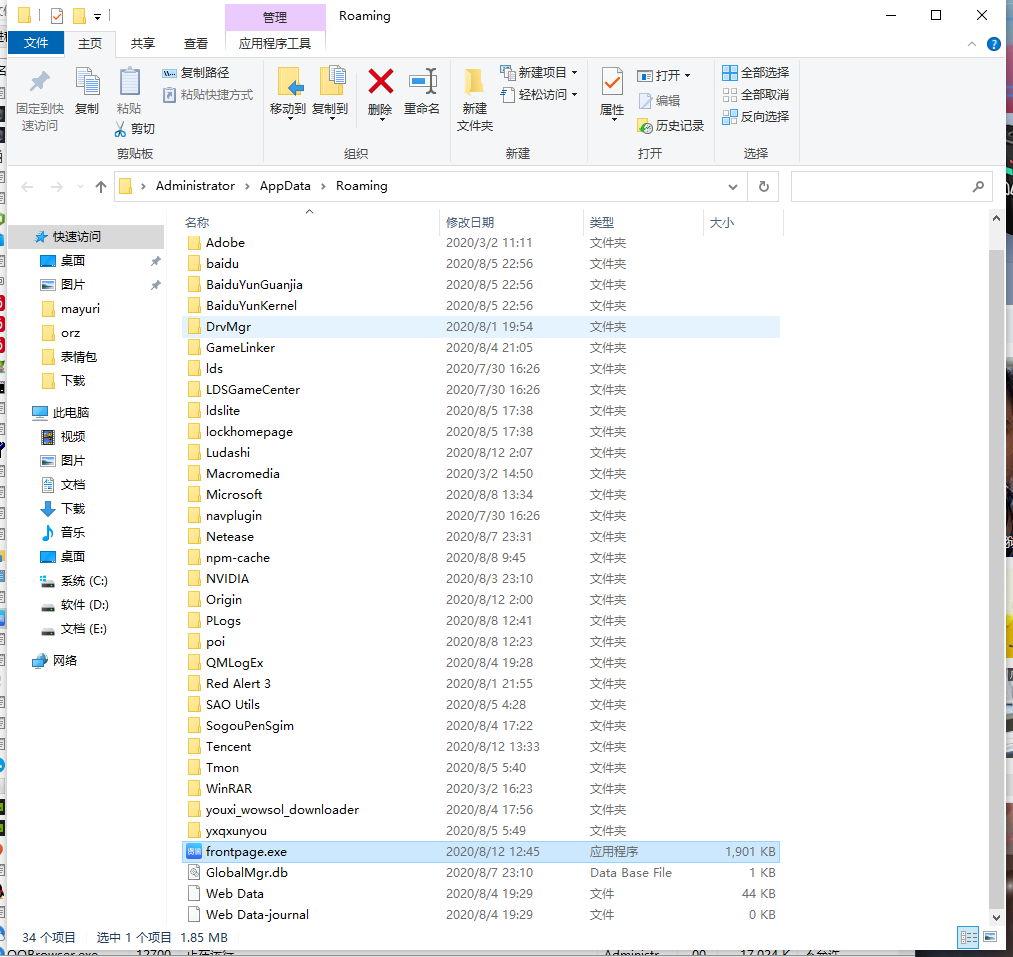The image size is (1013, 957).
Task: Collapse the ribbon with chevron
Action: tap(972, 44)
